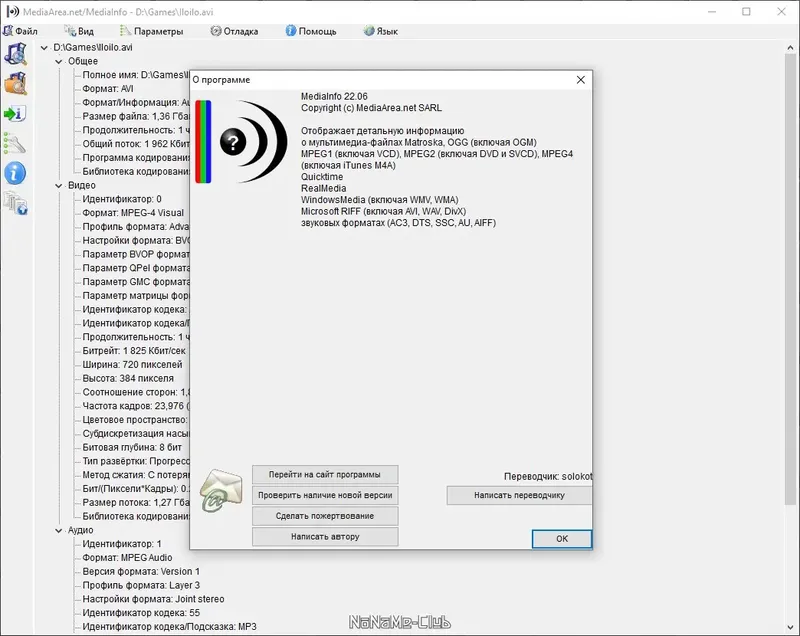Select Битовая глубина: 8 бит row
This screenshot has height=636, width=800.
pos(132,447)
